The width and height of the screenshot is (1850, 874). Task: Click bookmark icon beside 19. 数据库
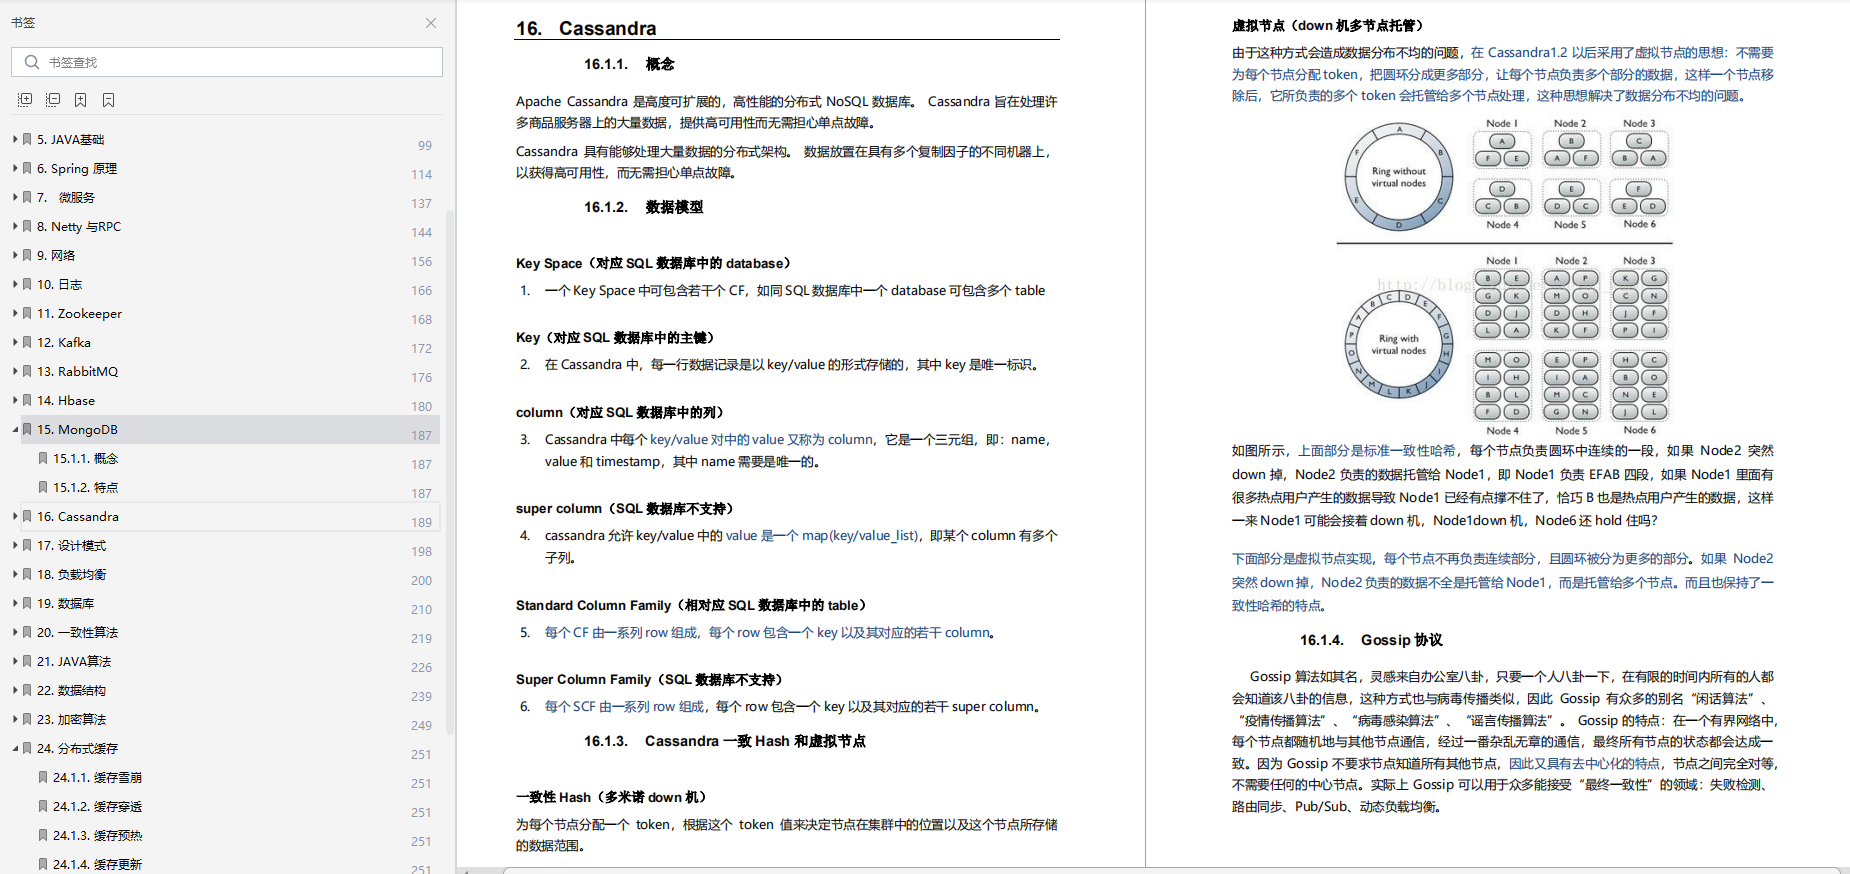tap(28, 604)
